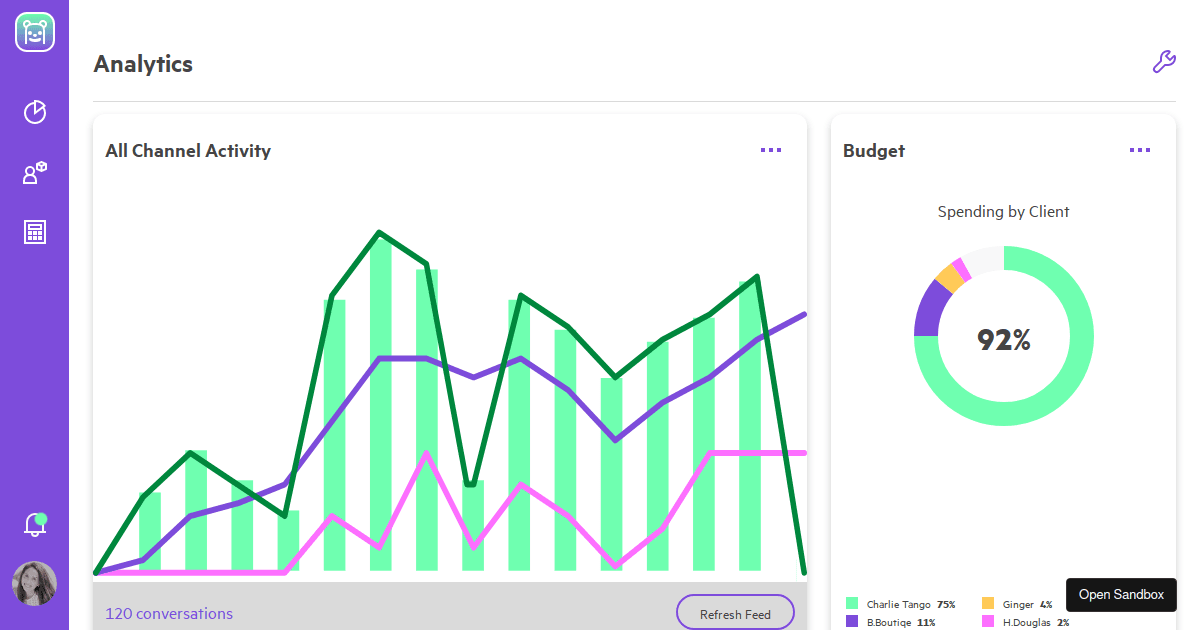
Task: Click the Budget card title
Action: coord(874,151)
